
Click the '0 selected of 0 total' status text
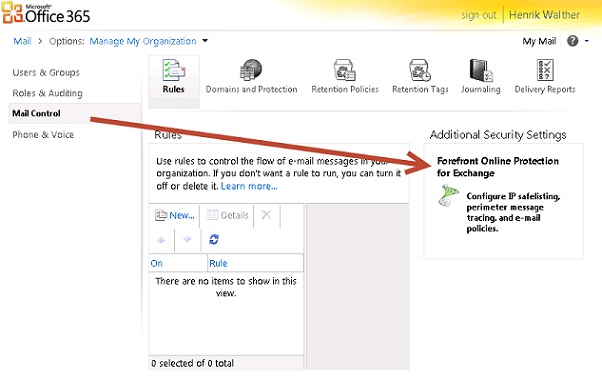192,363
